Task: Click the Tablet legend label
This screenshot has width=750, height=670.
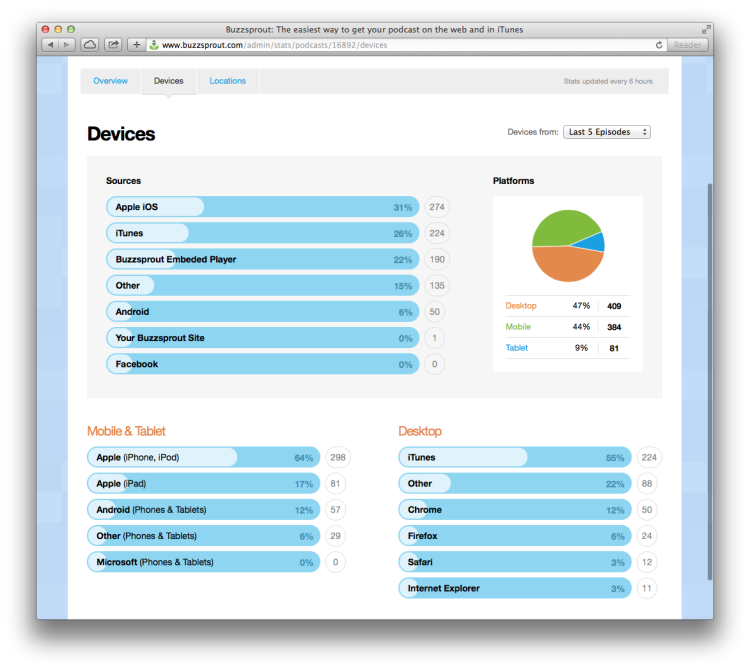Action: coord(517,348)
